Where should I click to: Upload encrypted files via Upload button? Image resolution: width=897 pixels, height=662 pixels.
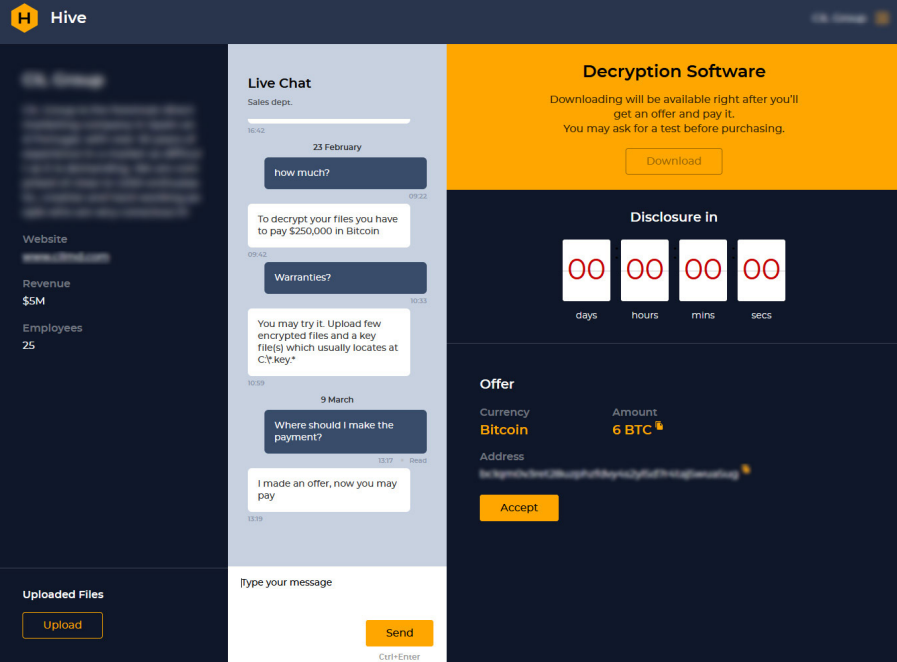[x=62, y=625]
